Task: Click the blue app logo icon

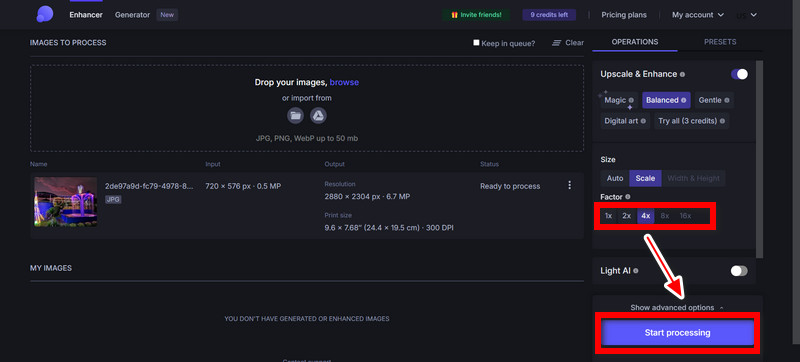Action: click(45, 14)
